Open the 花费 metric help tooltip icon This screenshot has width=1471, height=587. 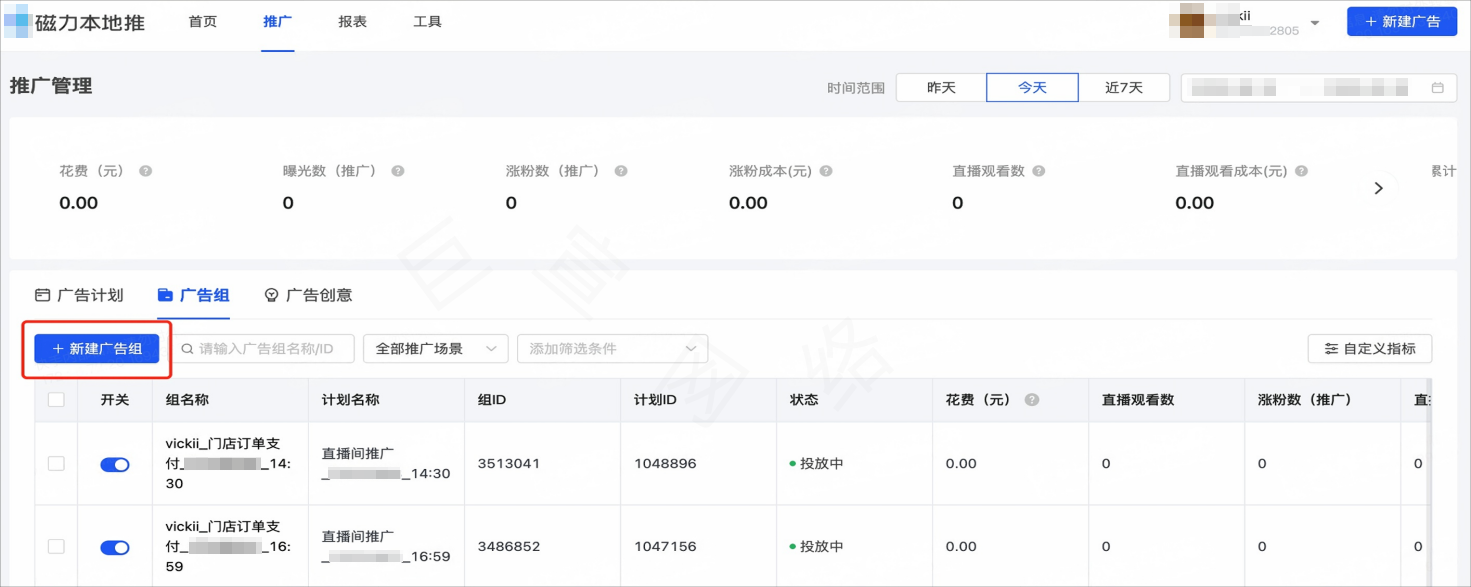[x=145, y=170]
